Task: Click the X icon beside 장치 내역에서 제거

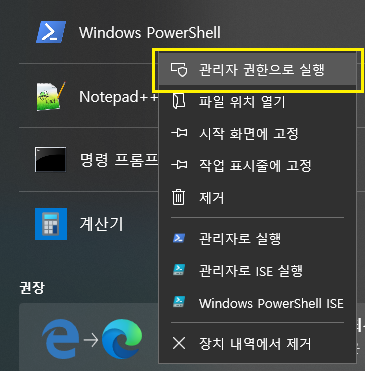Action: (x=179, y=343)
